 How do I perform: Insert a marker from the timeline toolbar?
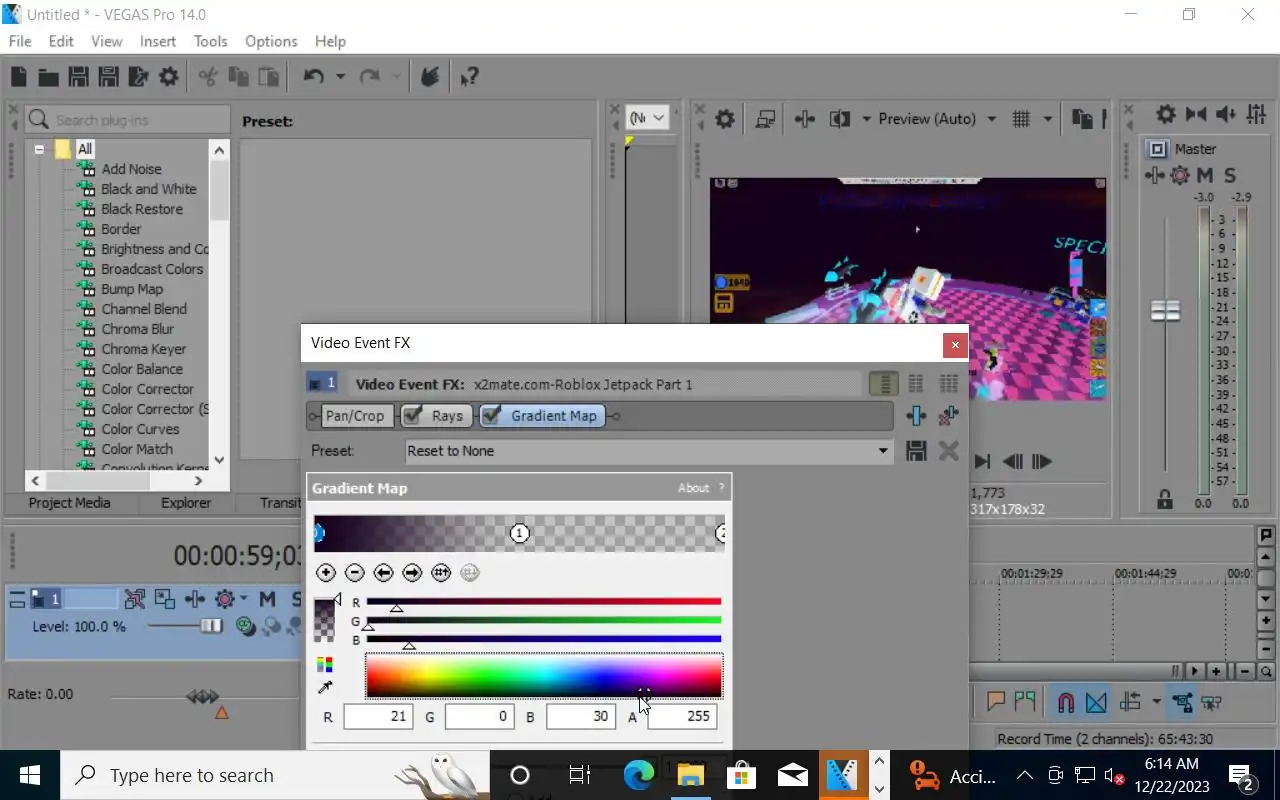(x=996, y=703)
